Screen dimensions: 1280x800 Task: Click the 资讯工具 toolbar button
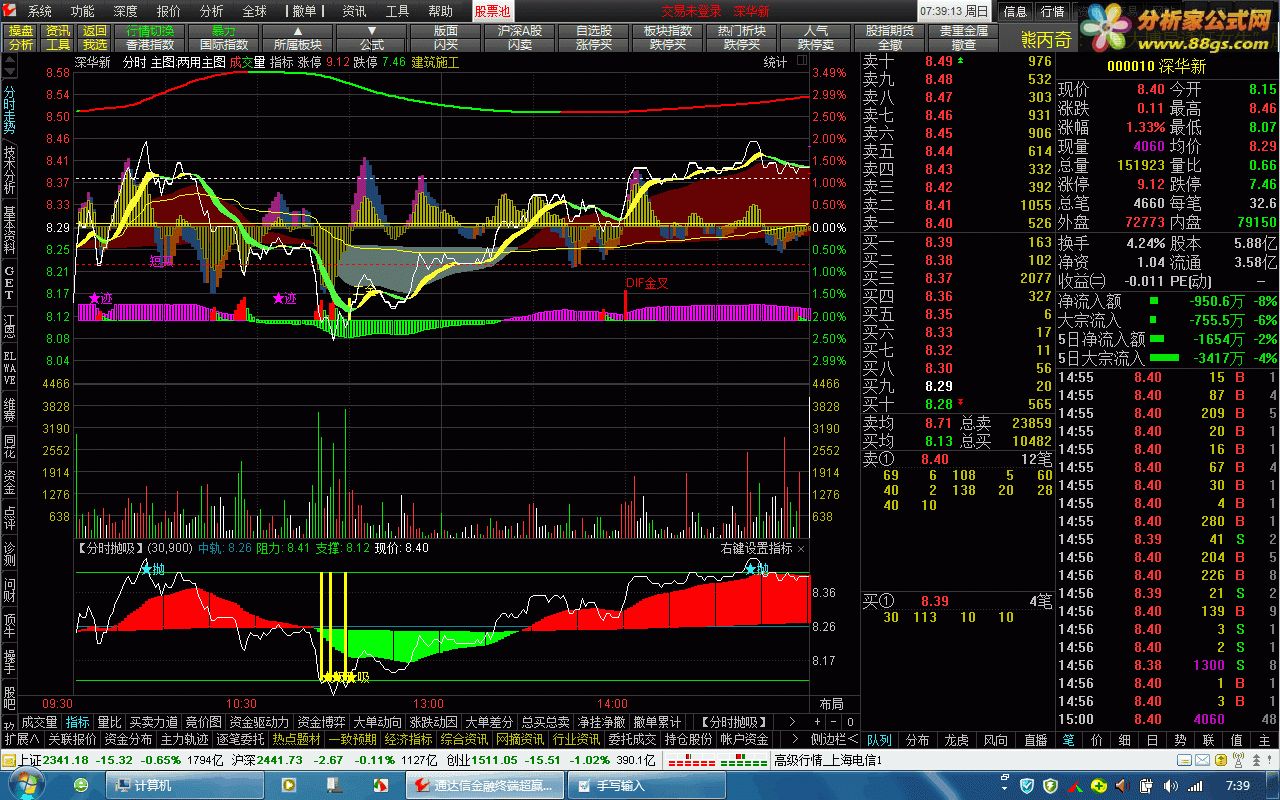tap(58, 38)
